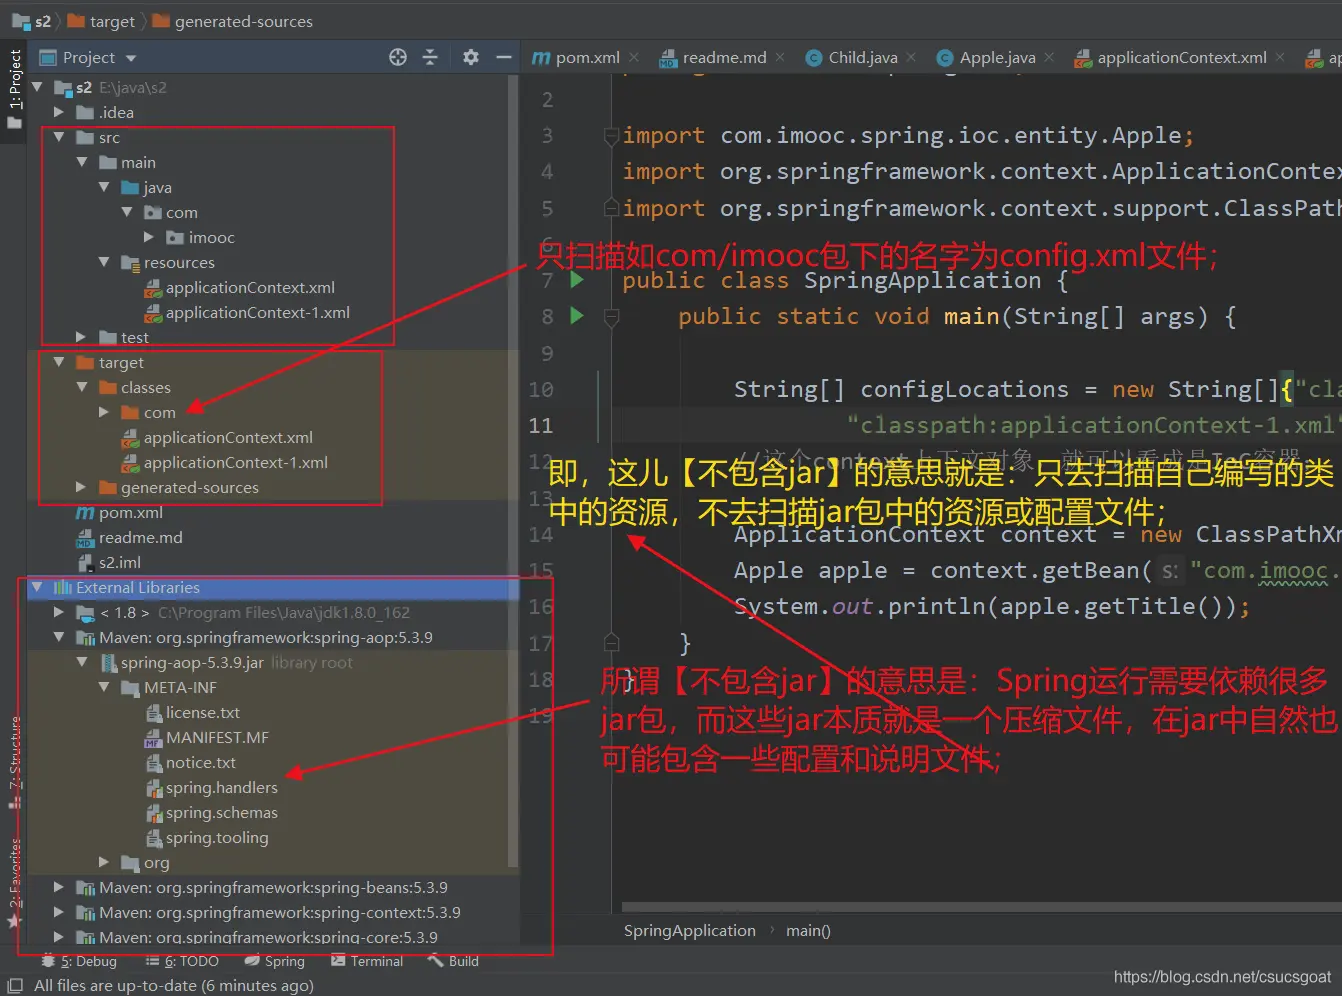This screenshot has width=1342, height=996.
Task: Hide the Project panel with minimize icon
Action: click(x=504, y=57)
